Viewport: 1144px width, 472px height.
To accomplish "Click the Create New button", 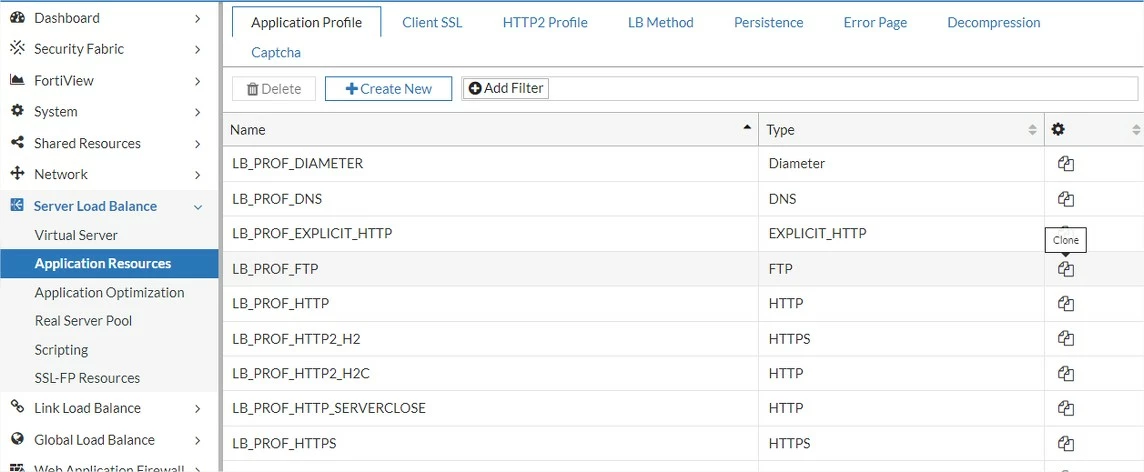I will coord(388,89).
